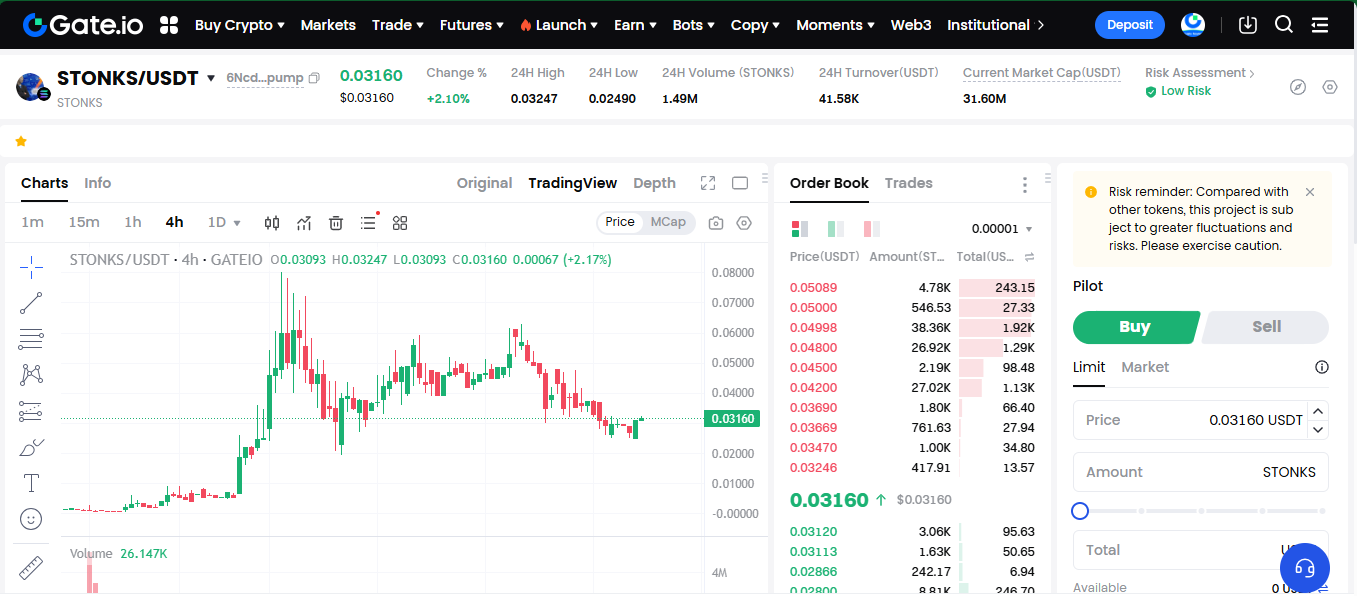The height and width of the screenshot is (596, 1357).
Task: Select the crosshair cursor tool
Action: (x=31, y=266)
